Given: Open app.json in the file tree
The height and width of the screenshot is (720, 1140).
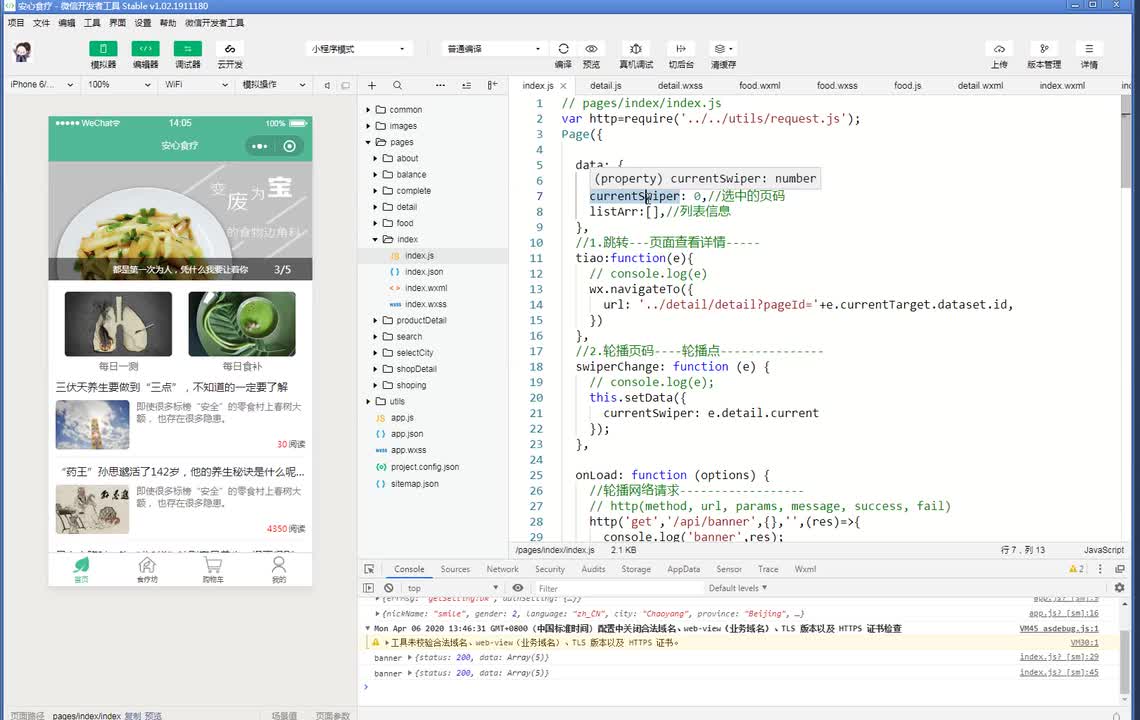Looking at the screenshot, I should [406, 434].
